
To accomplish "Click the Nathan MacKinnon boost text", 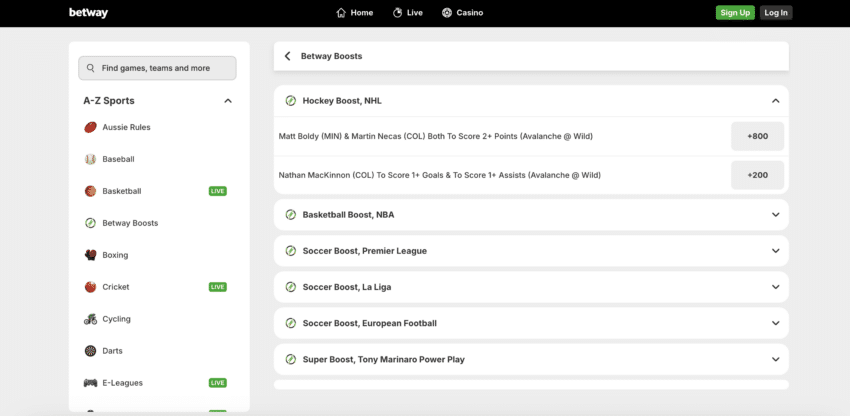I will point(440,175).
